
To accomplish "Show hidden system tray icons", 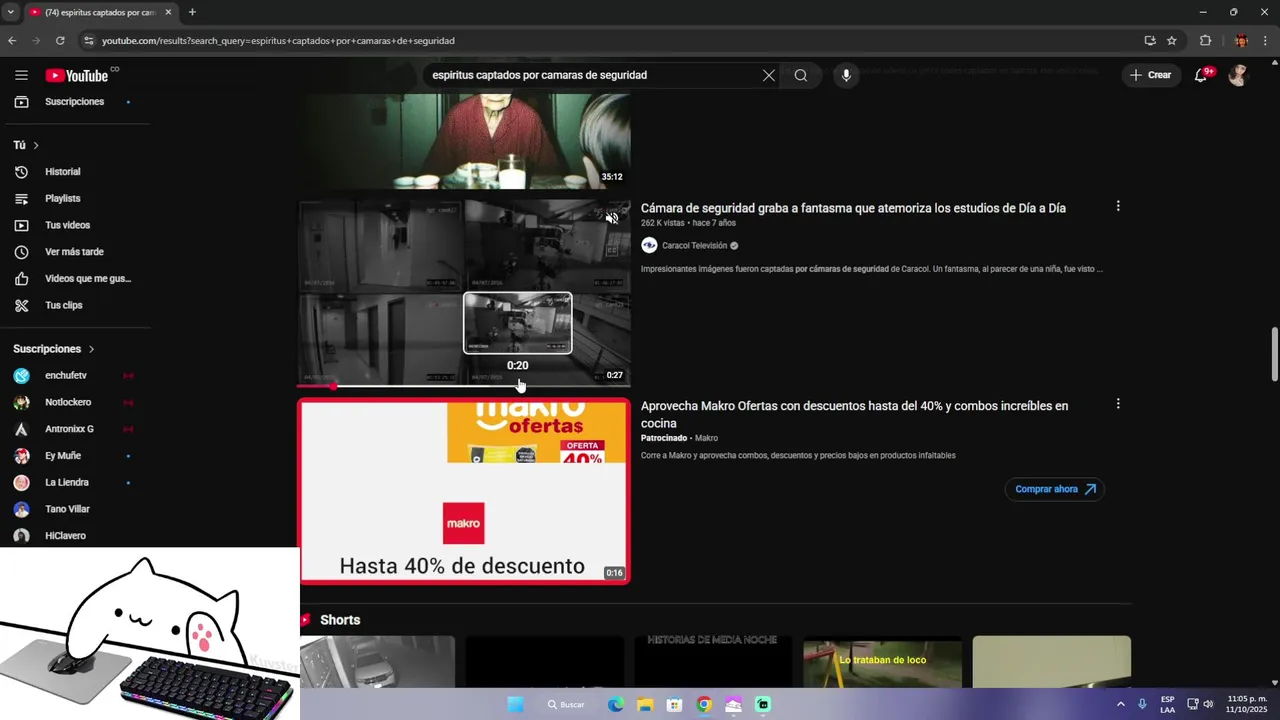I will click(x=1120, y=704).
